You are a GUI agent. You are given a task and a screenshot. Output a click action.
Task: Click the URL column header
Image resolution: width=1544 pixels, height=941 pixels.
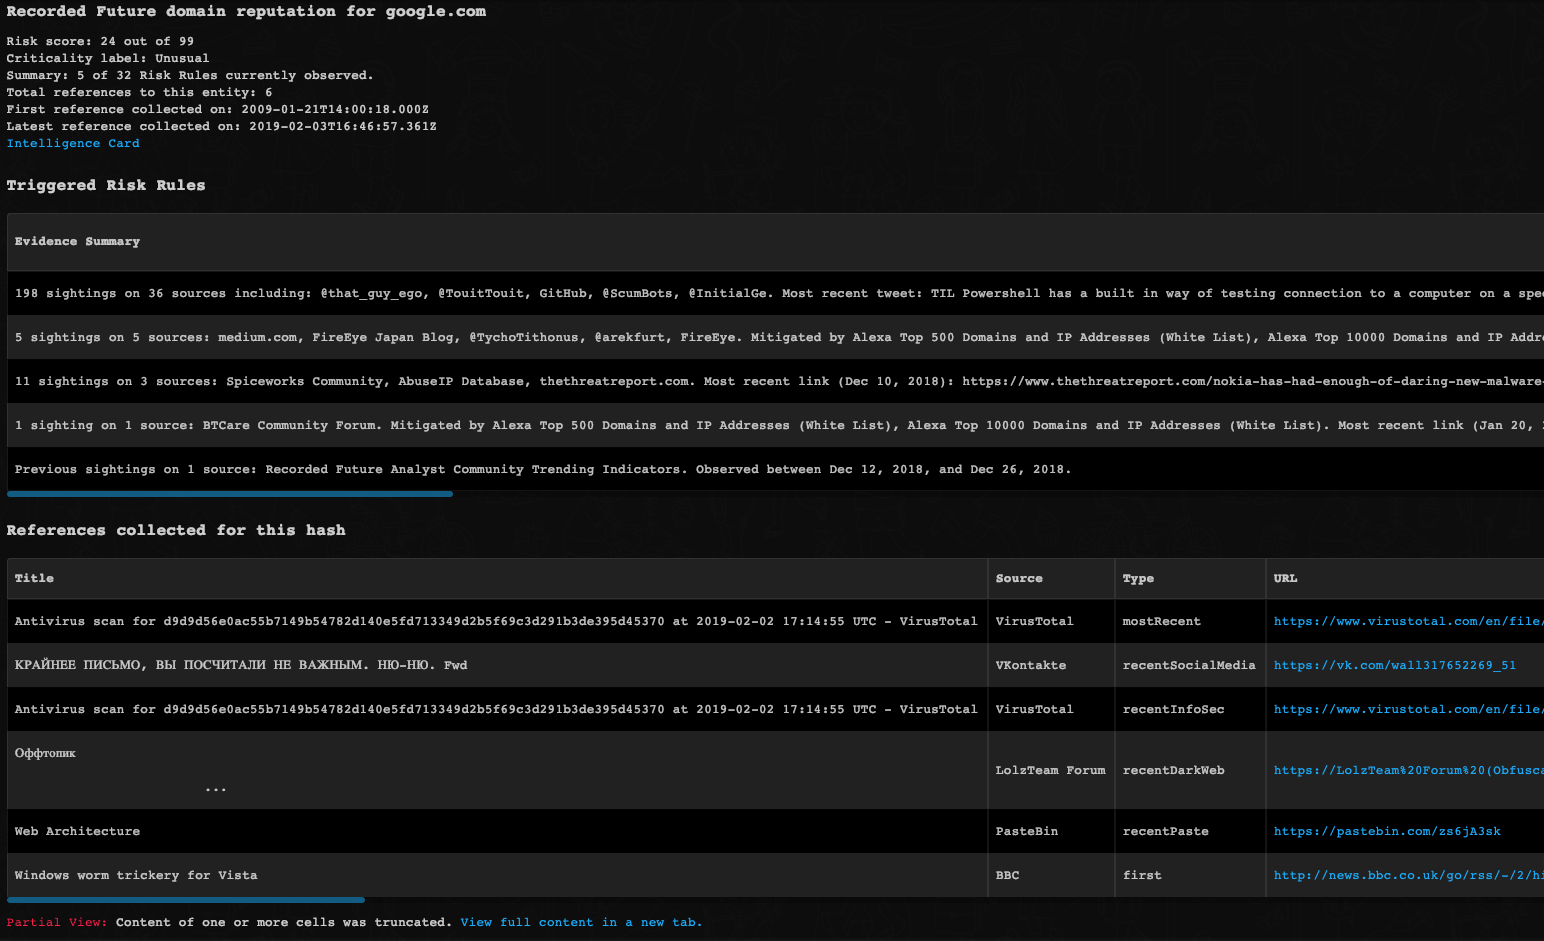click(x=1285, y=579)
